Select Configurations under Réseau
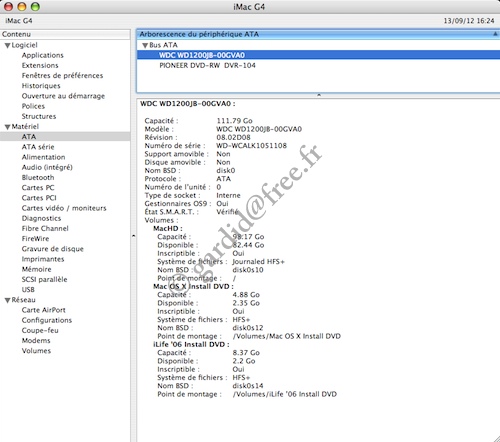 coord(47,320)
